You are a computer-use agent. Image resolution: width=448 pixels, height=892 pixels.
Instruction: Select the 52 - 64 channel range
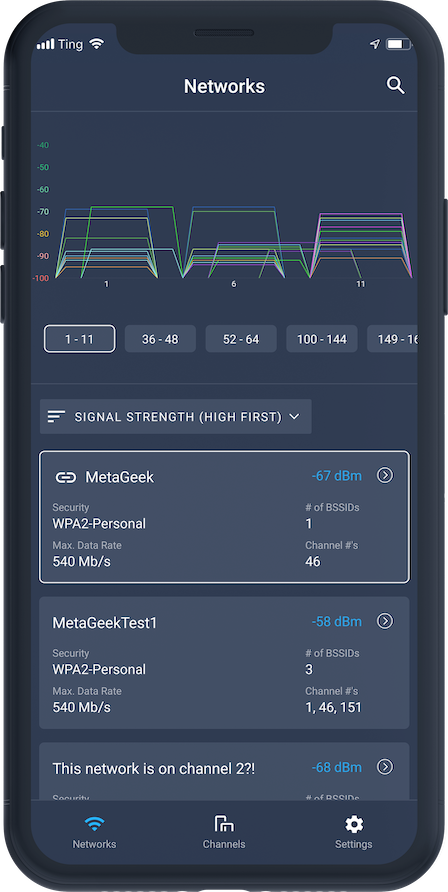241,339
